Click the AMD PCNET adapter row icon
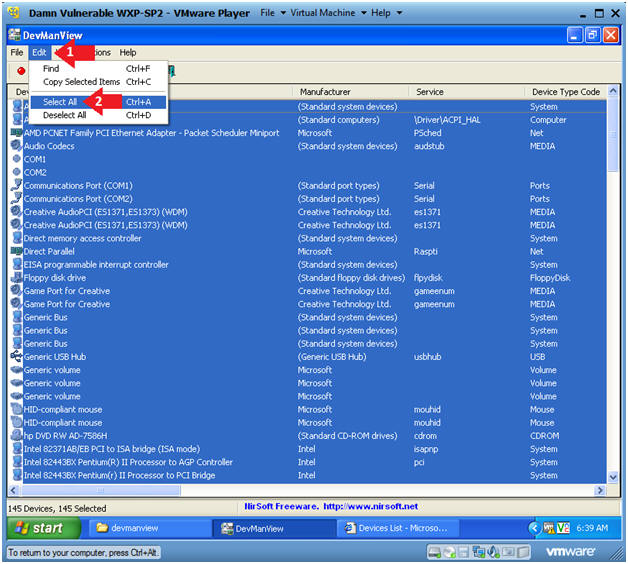The width and height of the screenshot is (628, 564). point(16,133)
